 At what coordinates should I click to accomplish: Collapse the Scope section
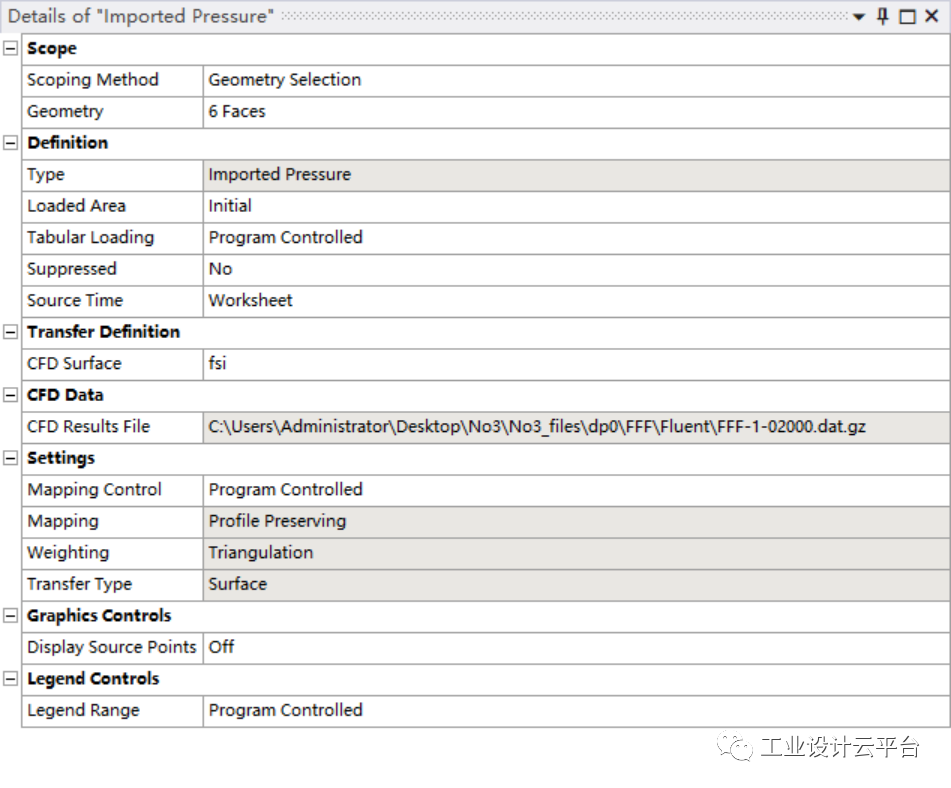pyautogui.click(x=10, y=49)
